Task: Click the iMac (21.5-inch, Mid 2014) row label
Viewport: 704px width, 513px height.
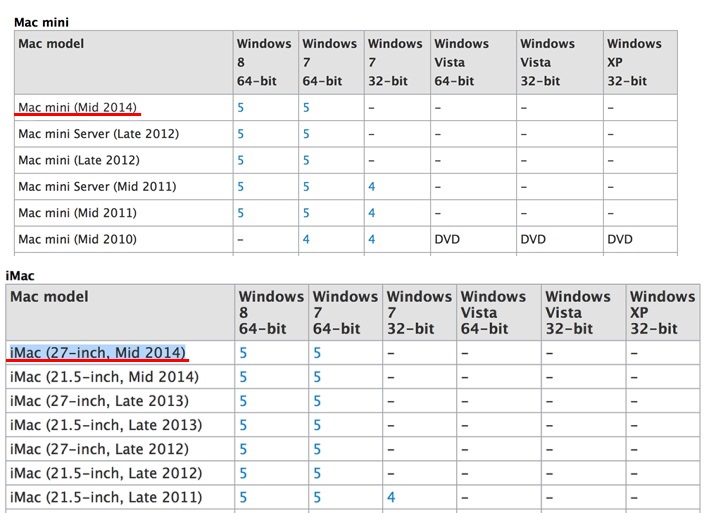Action: pos(104,377)
